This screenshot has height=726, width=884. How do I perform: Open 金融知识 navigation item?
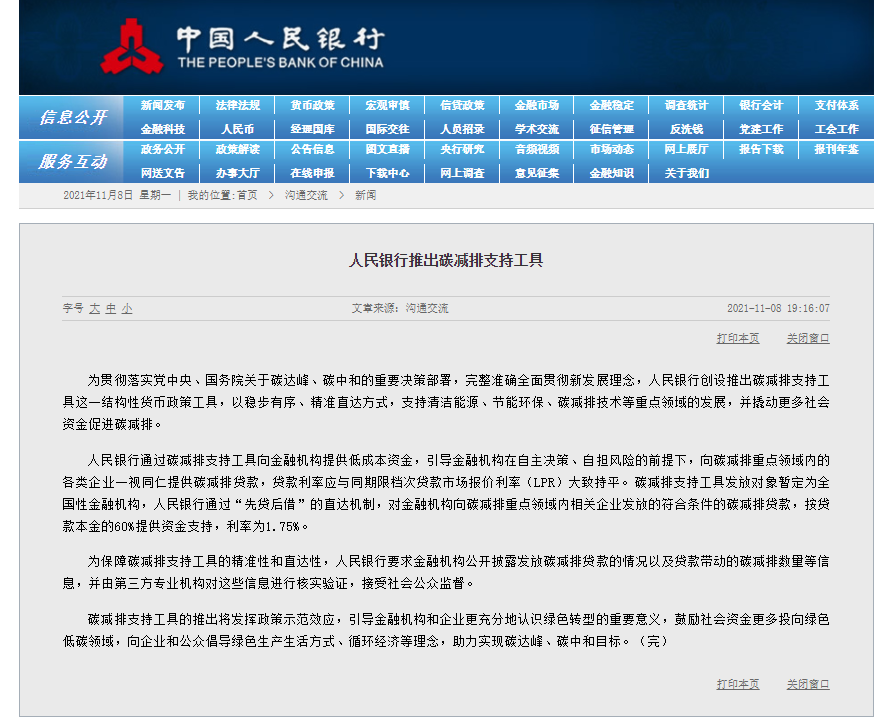pos(612,173)
